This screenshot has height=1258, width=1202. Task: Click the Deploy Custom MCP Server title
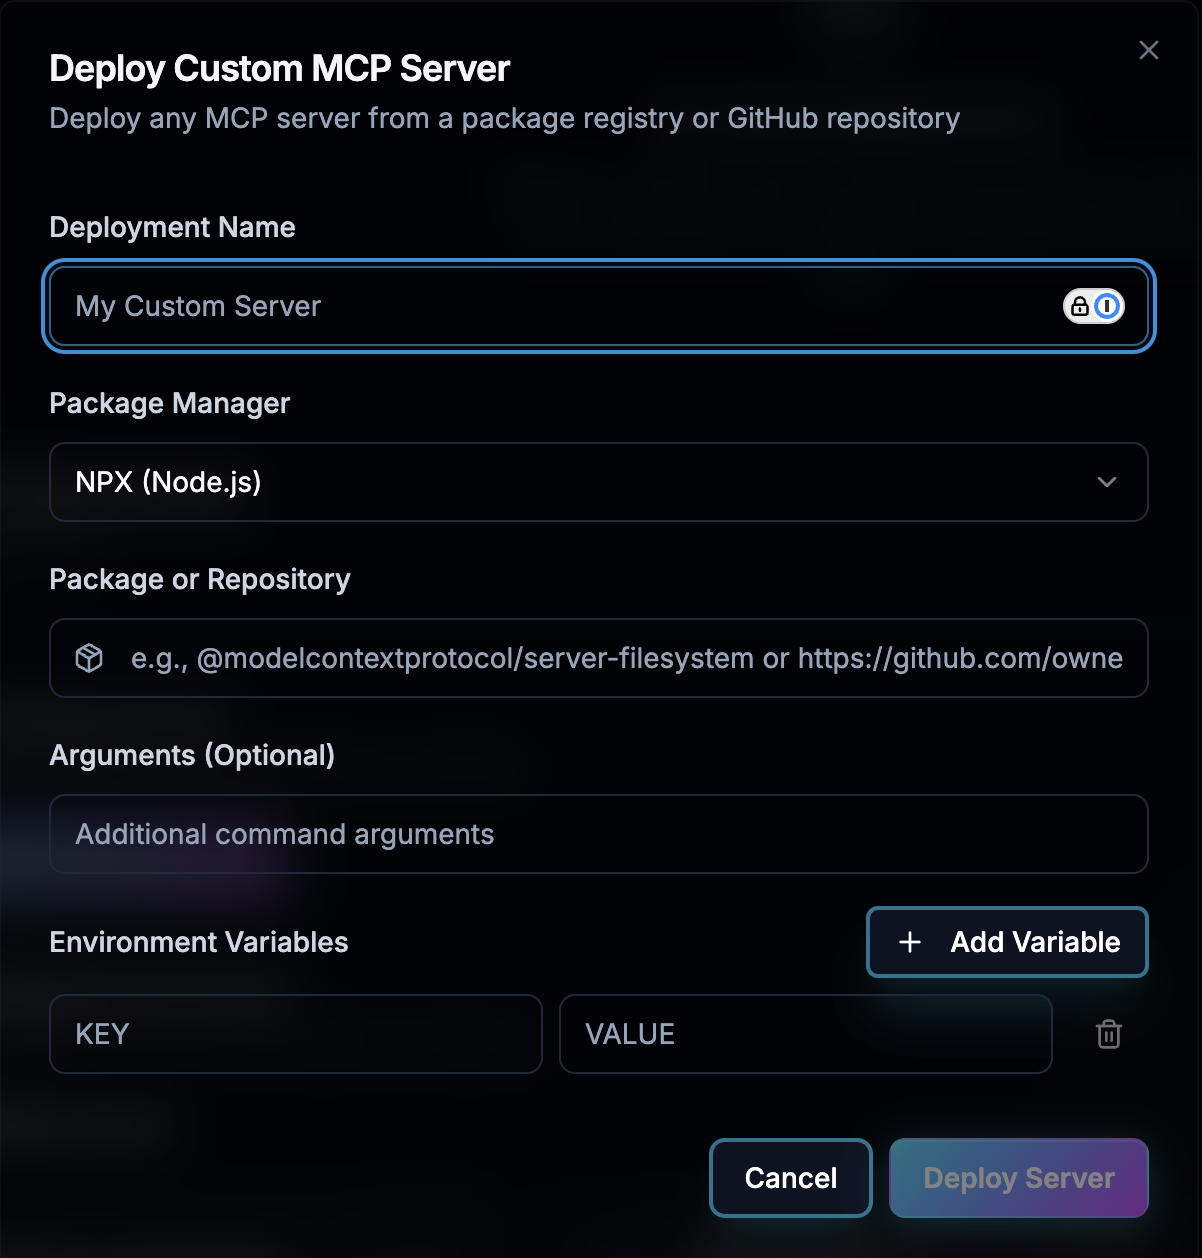tap(279, 68)
